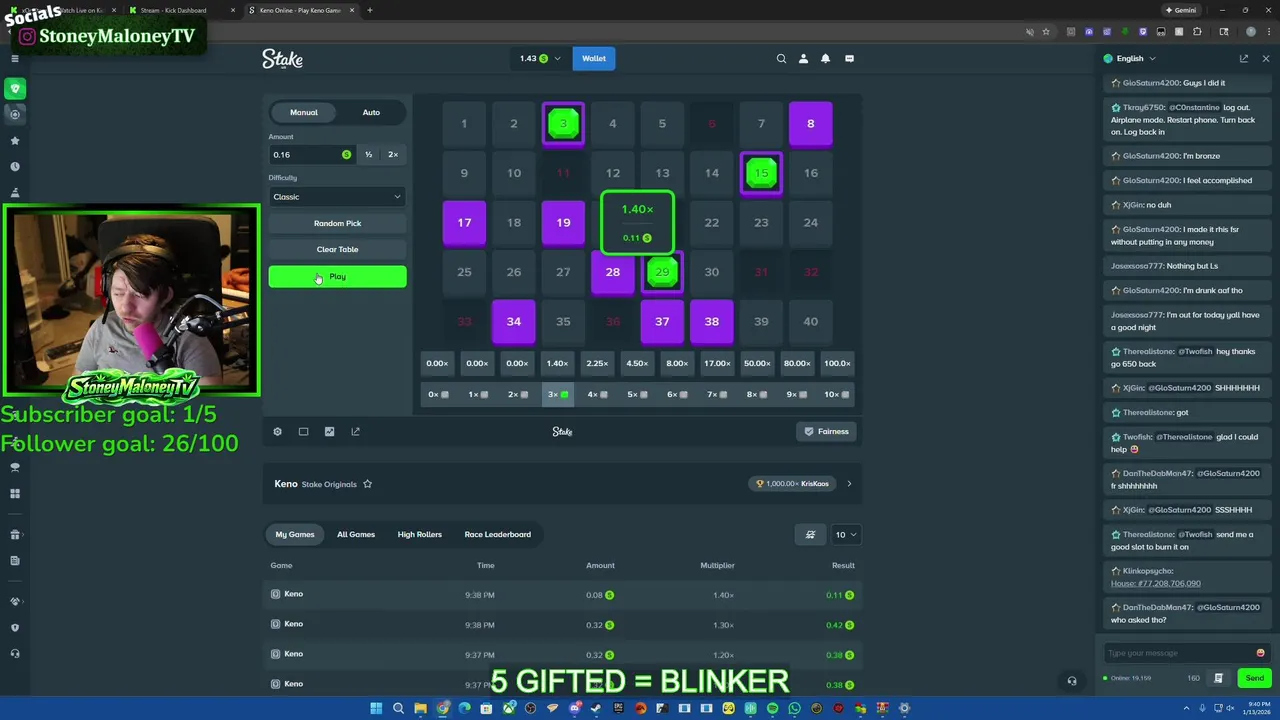Click Random Pick button
This screenshot has width=1280, height=720.
[x=337, y=224]
